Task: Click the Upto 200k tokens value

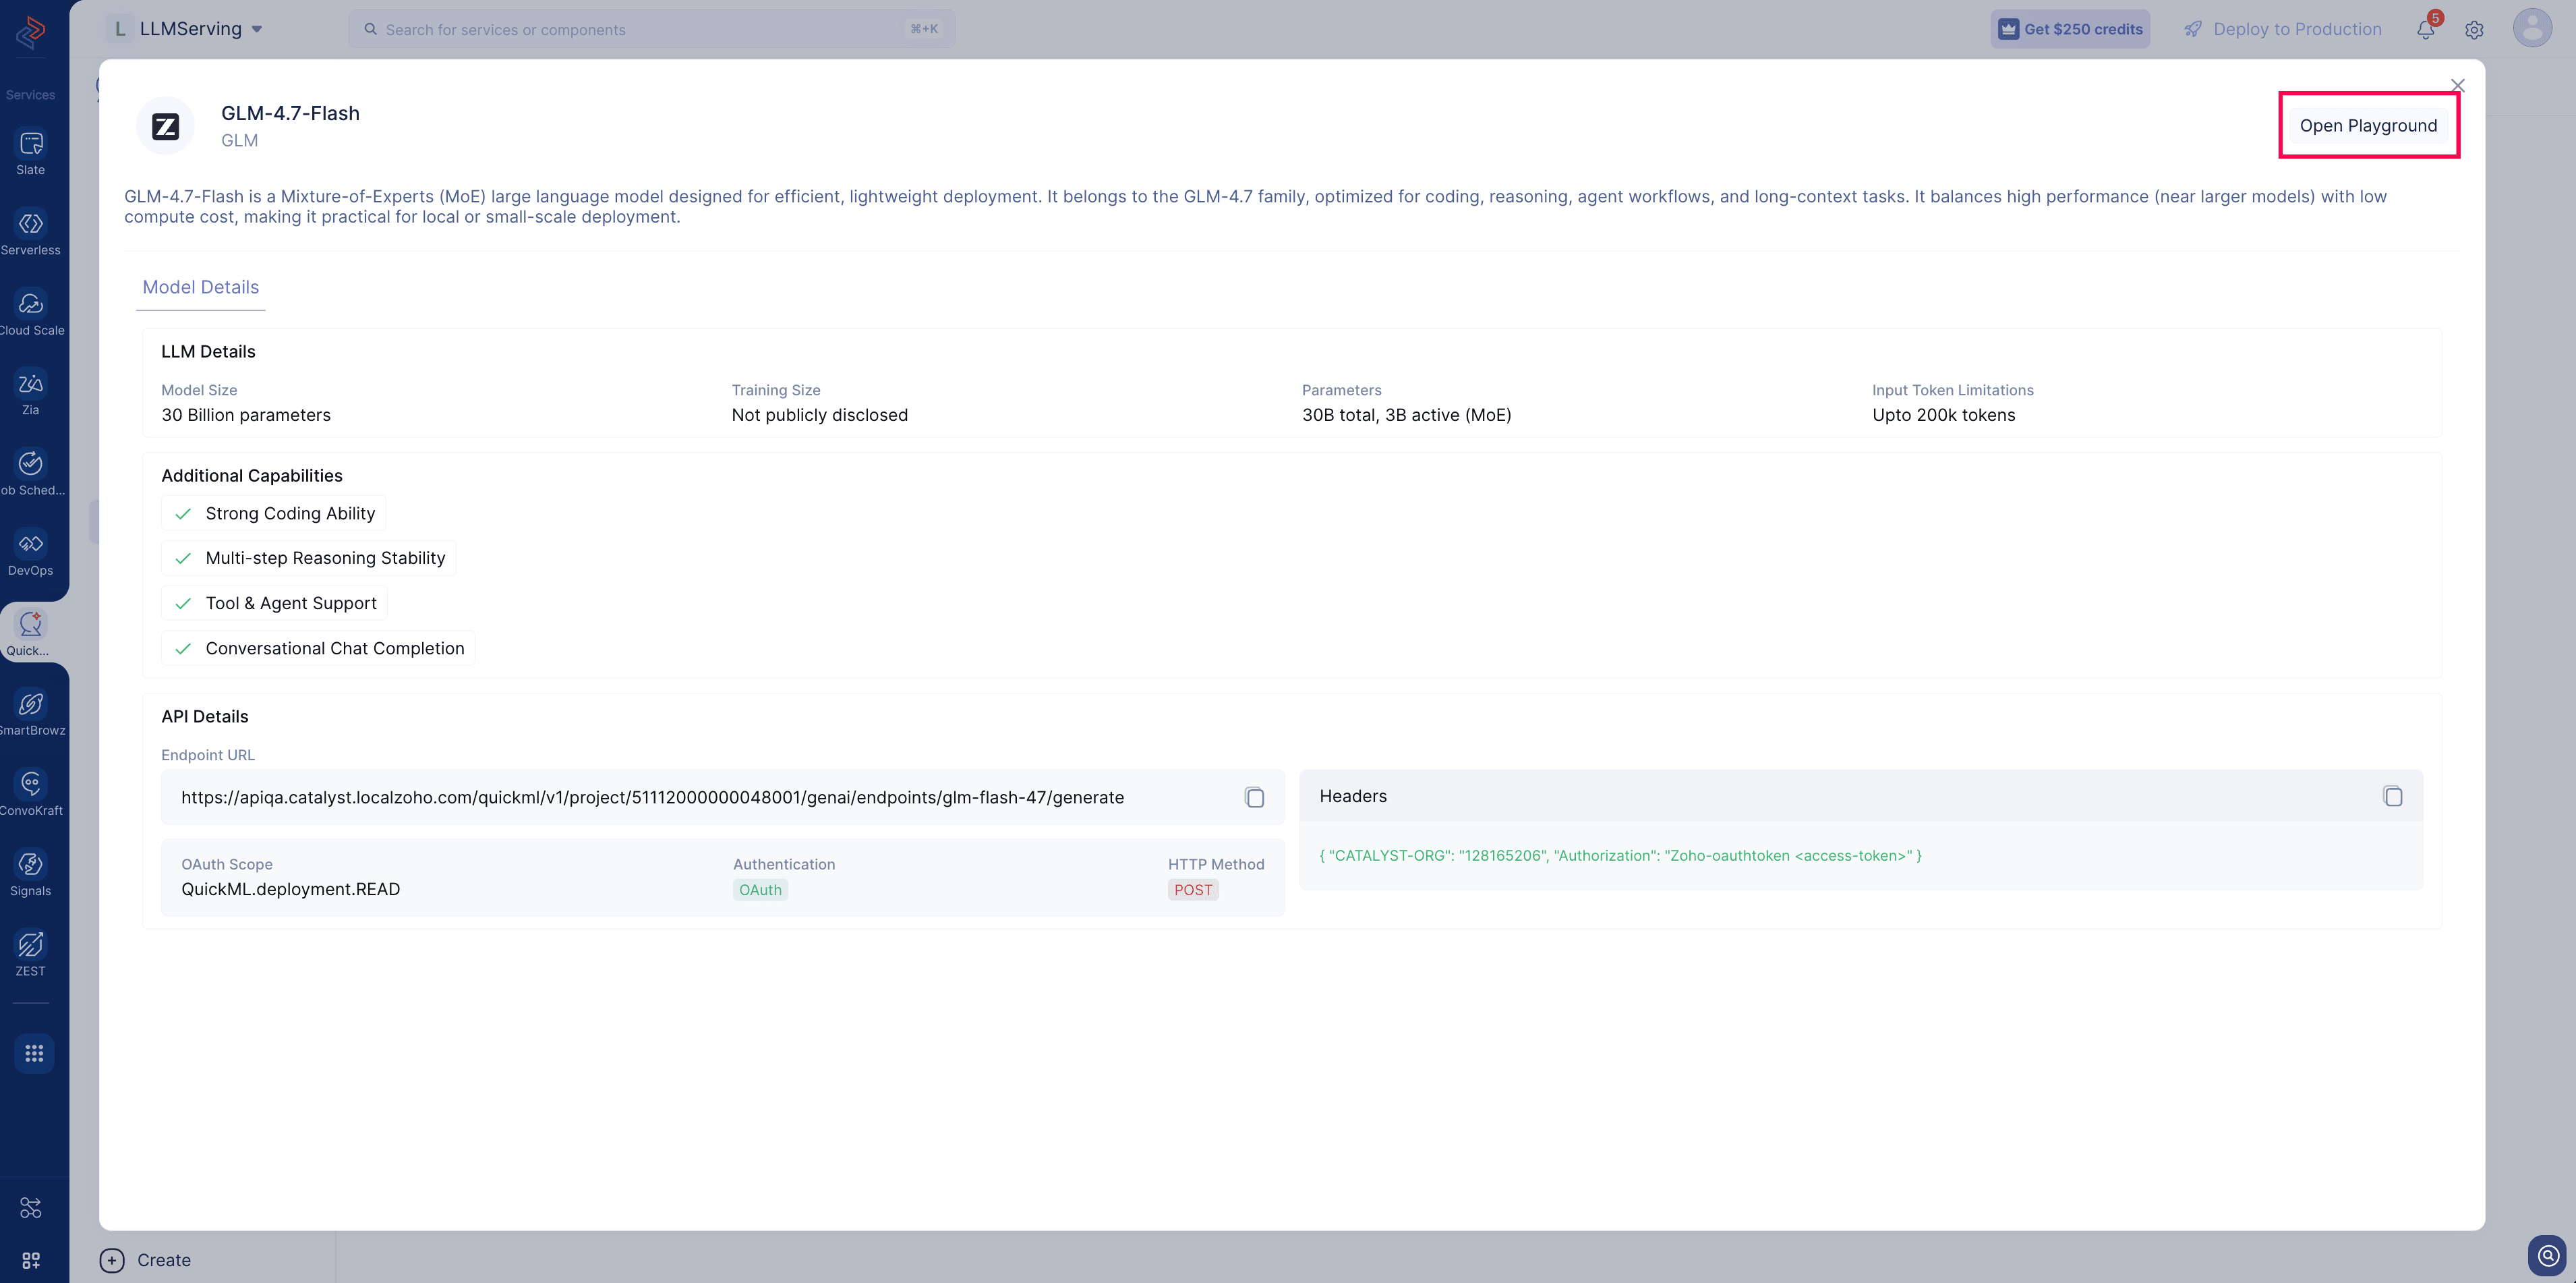Action: tap(1943, 415)
